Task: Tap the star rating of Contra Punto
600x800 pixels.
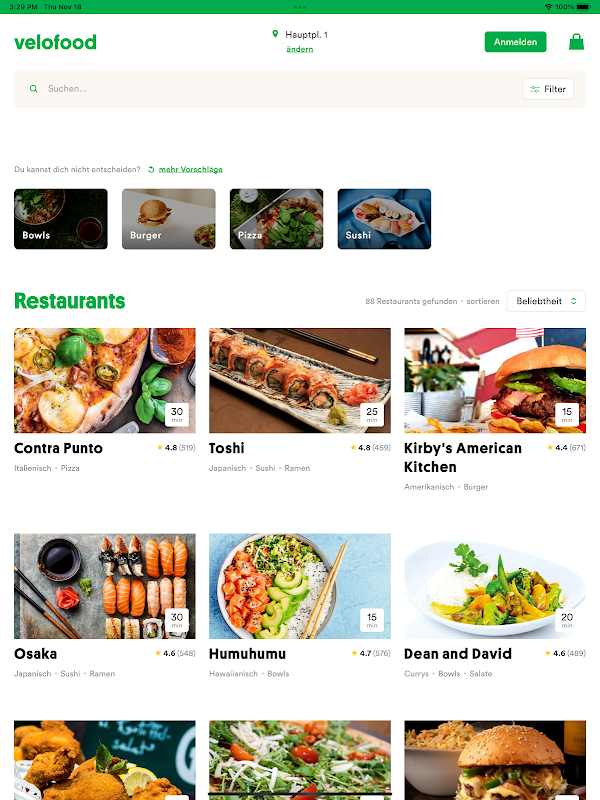Action: tap(176, 447)
